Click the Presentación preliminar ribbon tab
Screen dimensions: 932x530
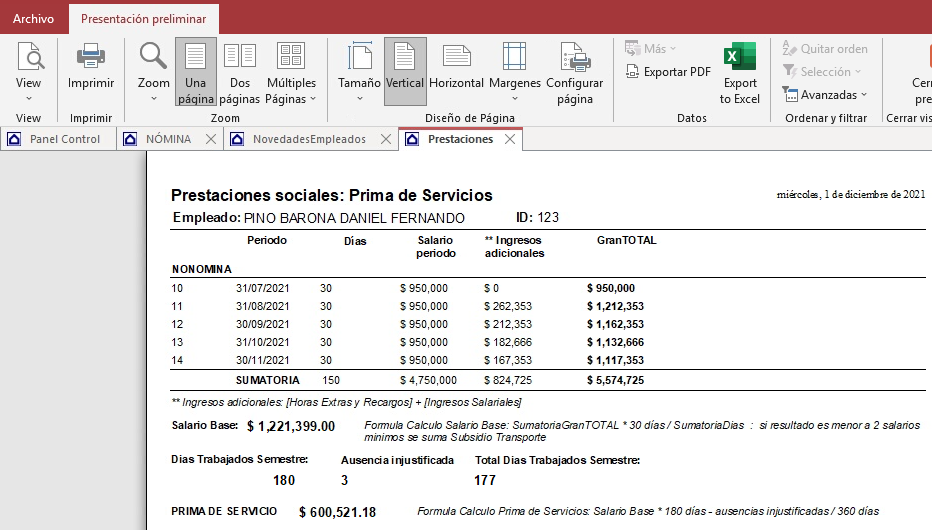[x=143, y=19]
